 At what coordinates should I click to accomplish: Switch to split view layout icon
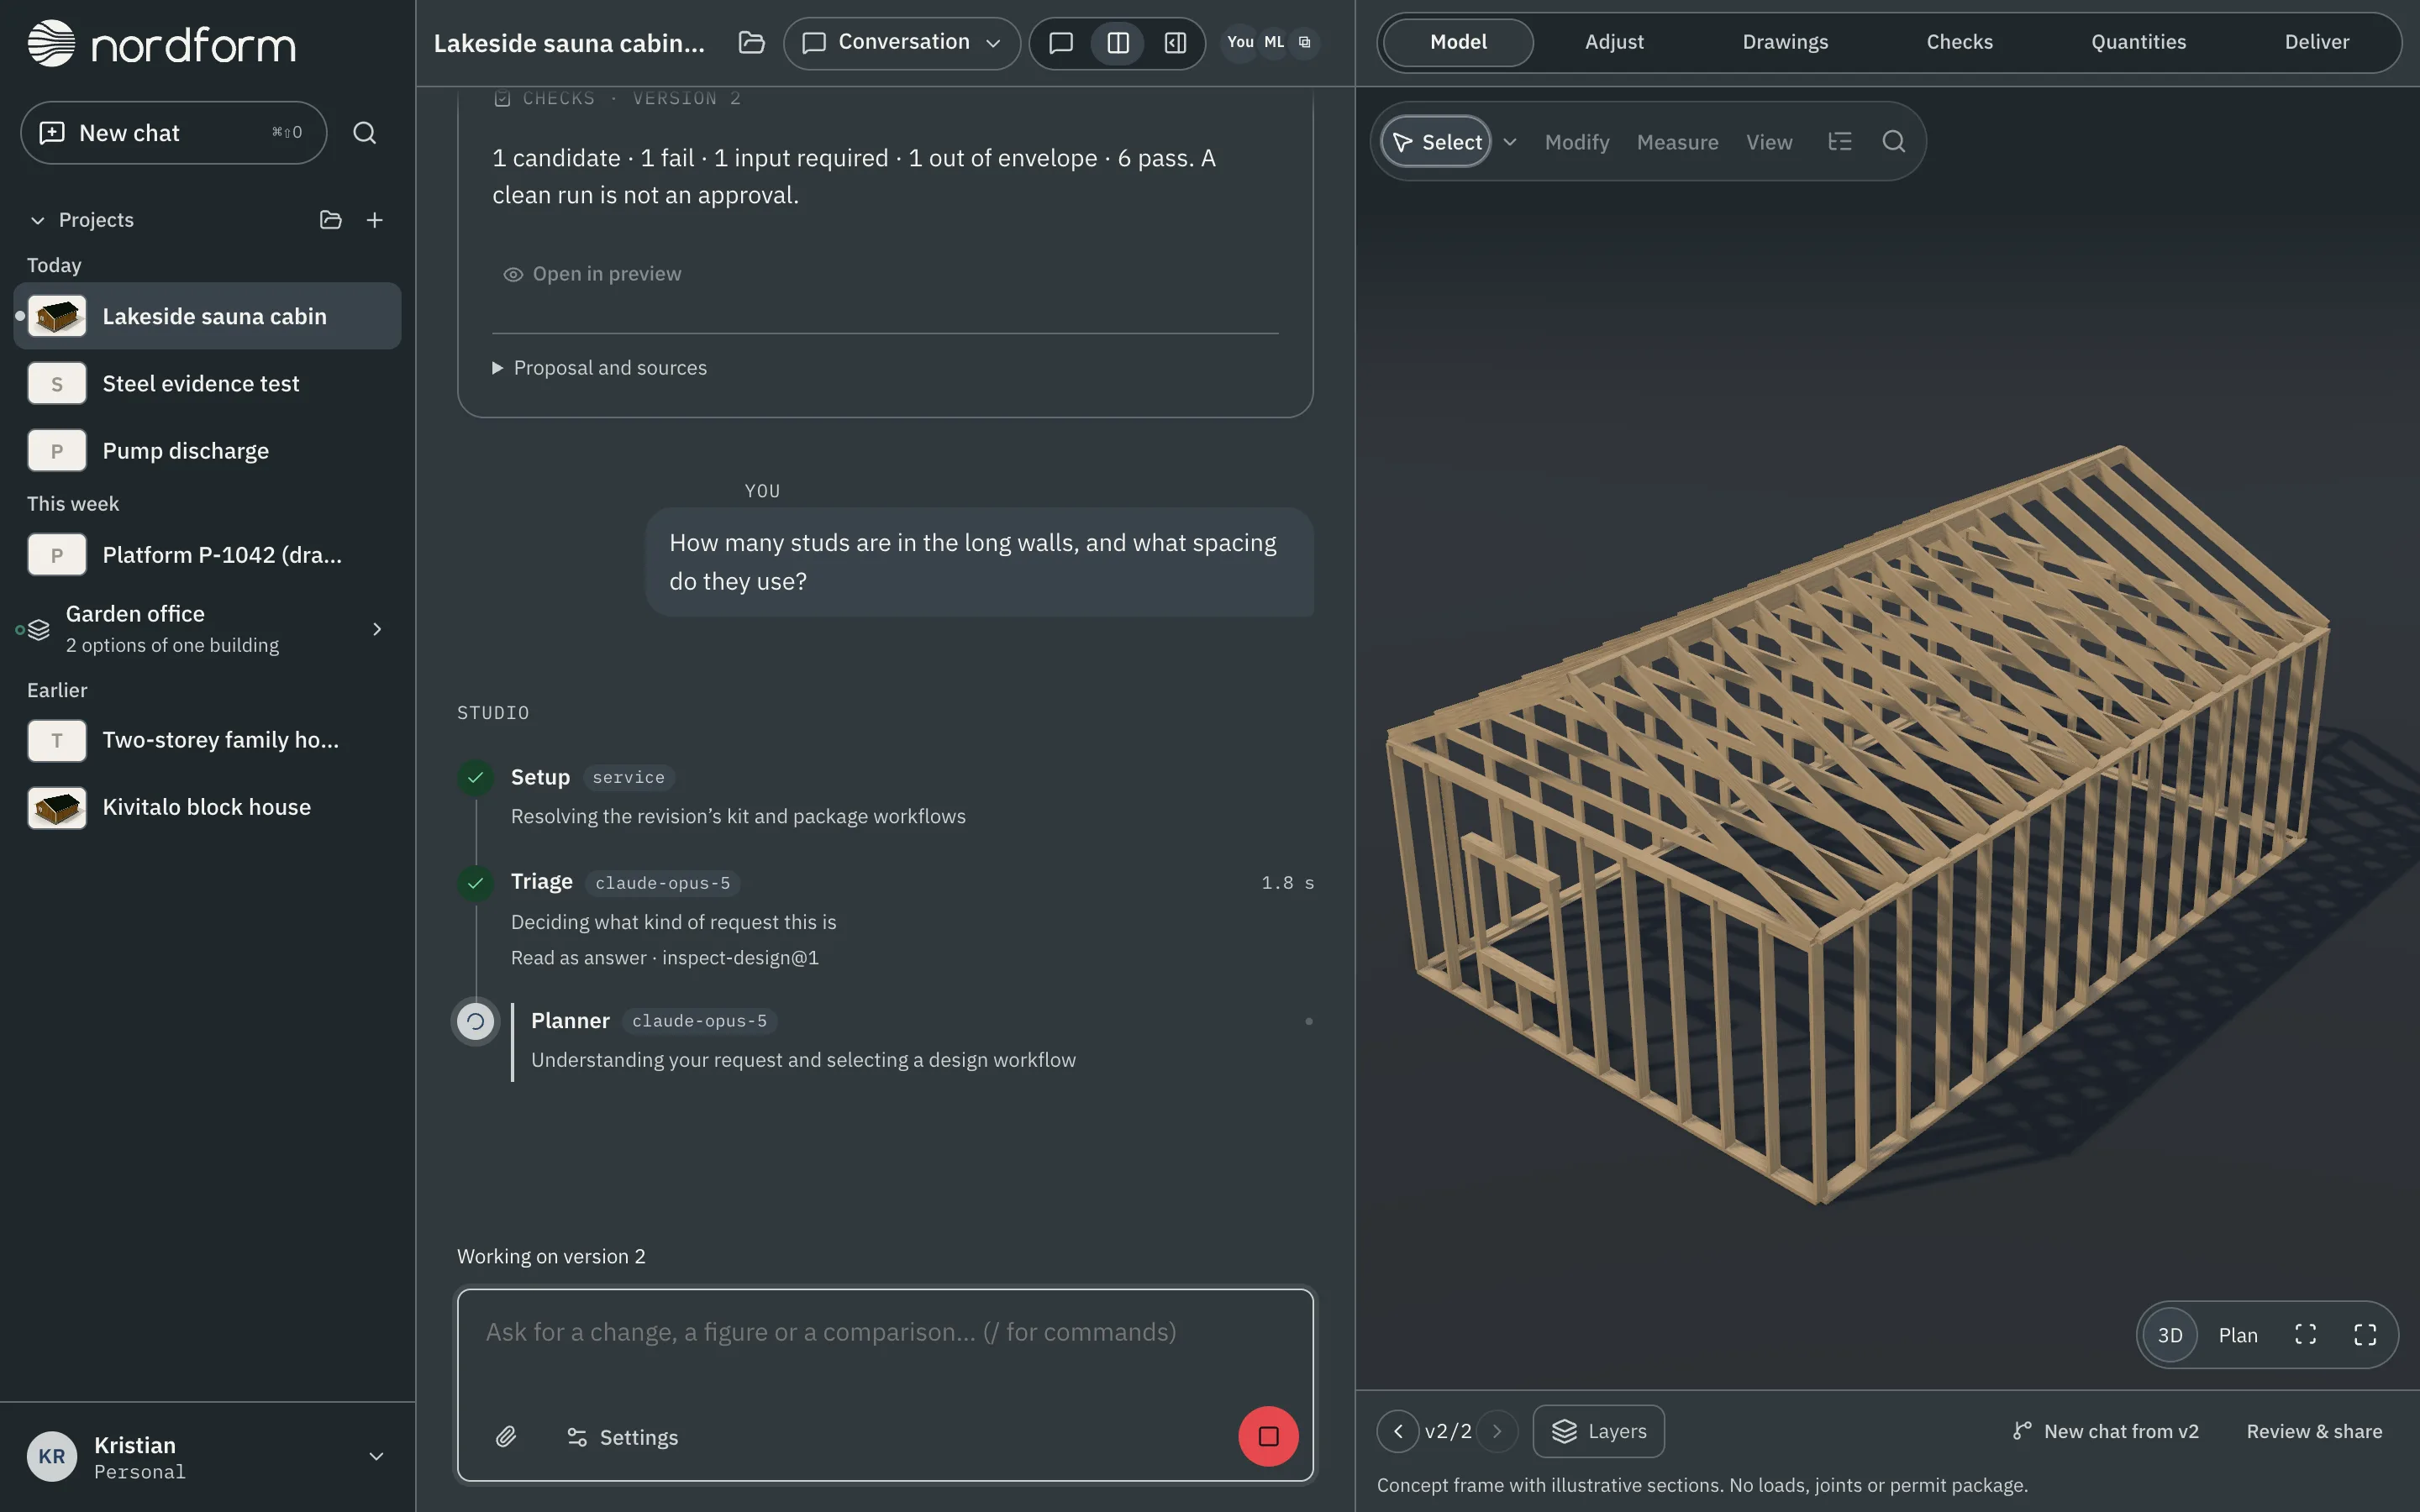pyautogui.click(x=1118, y=42)
